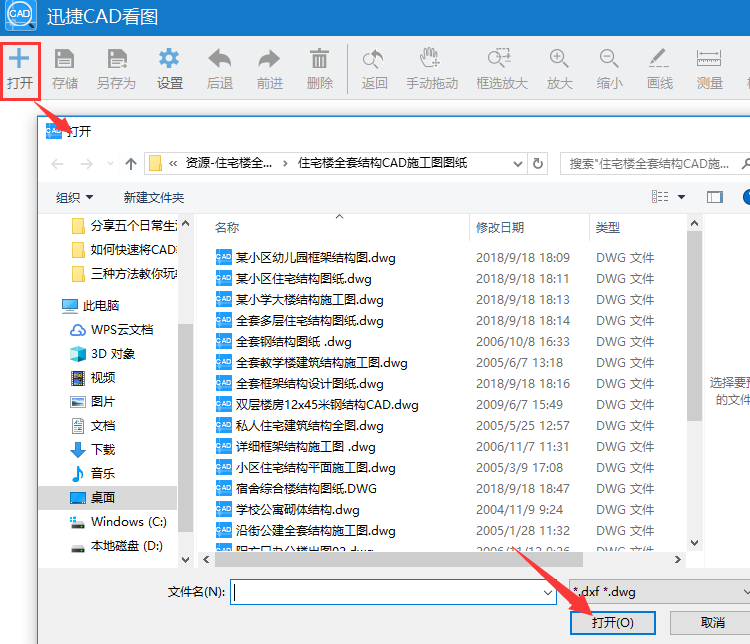The image size is (750, 644).
Task: Select 视频 in the navigation pane
Action: pyautogui.click(x=93, y=378)
